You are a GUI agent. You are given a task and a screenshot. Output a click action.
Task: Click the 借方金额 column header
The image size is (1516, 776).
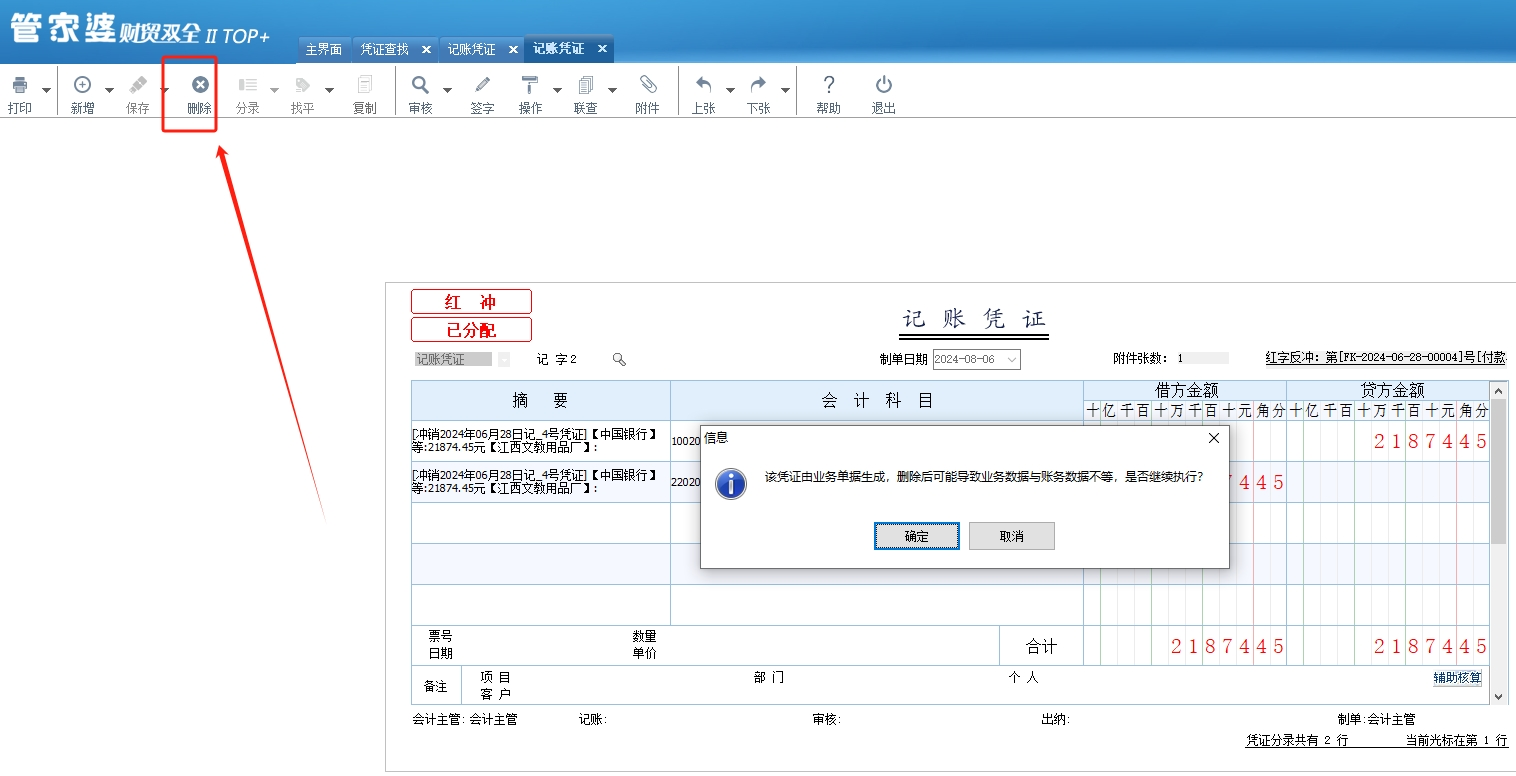pyautogui.click(x=1186, y=391)
